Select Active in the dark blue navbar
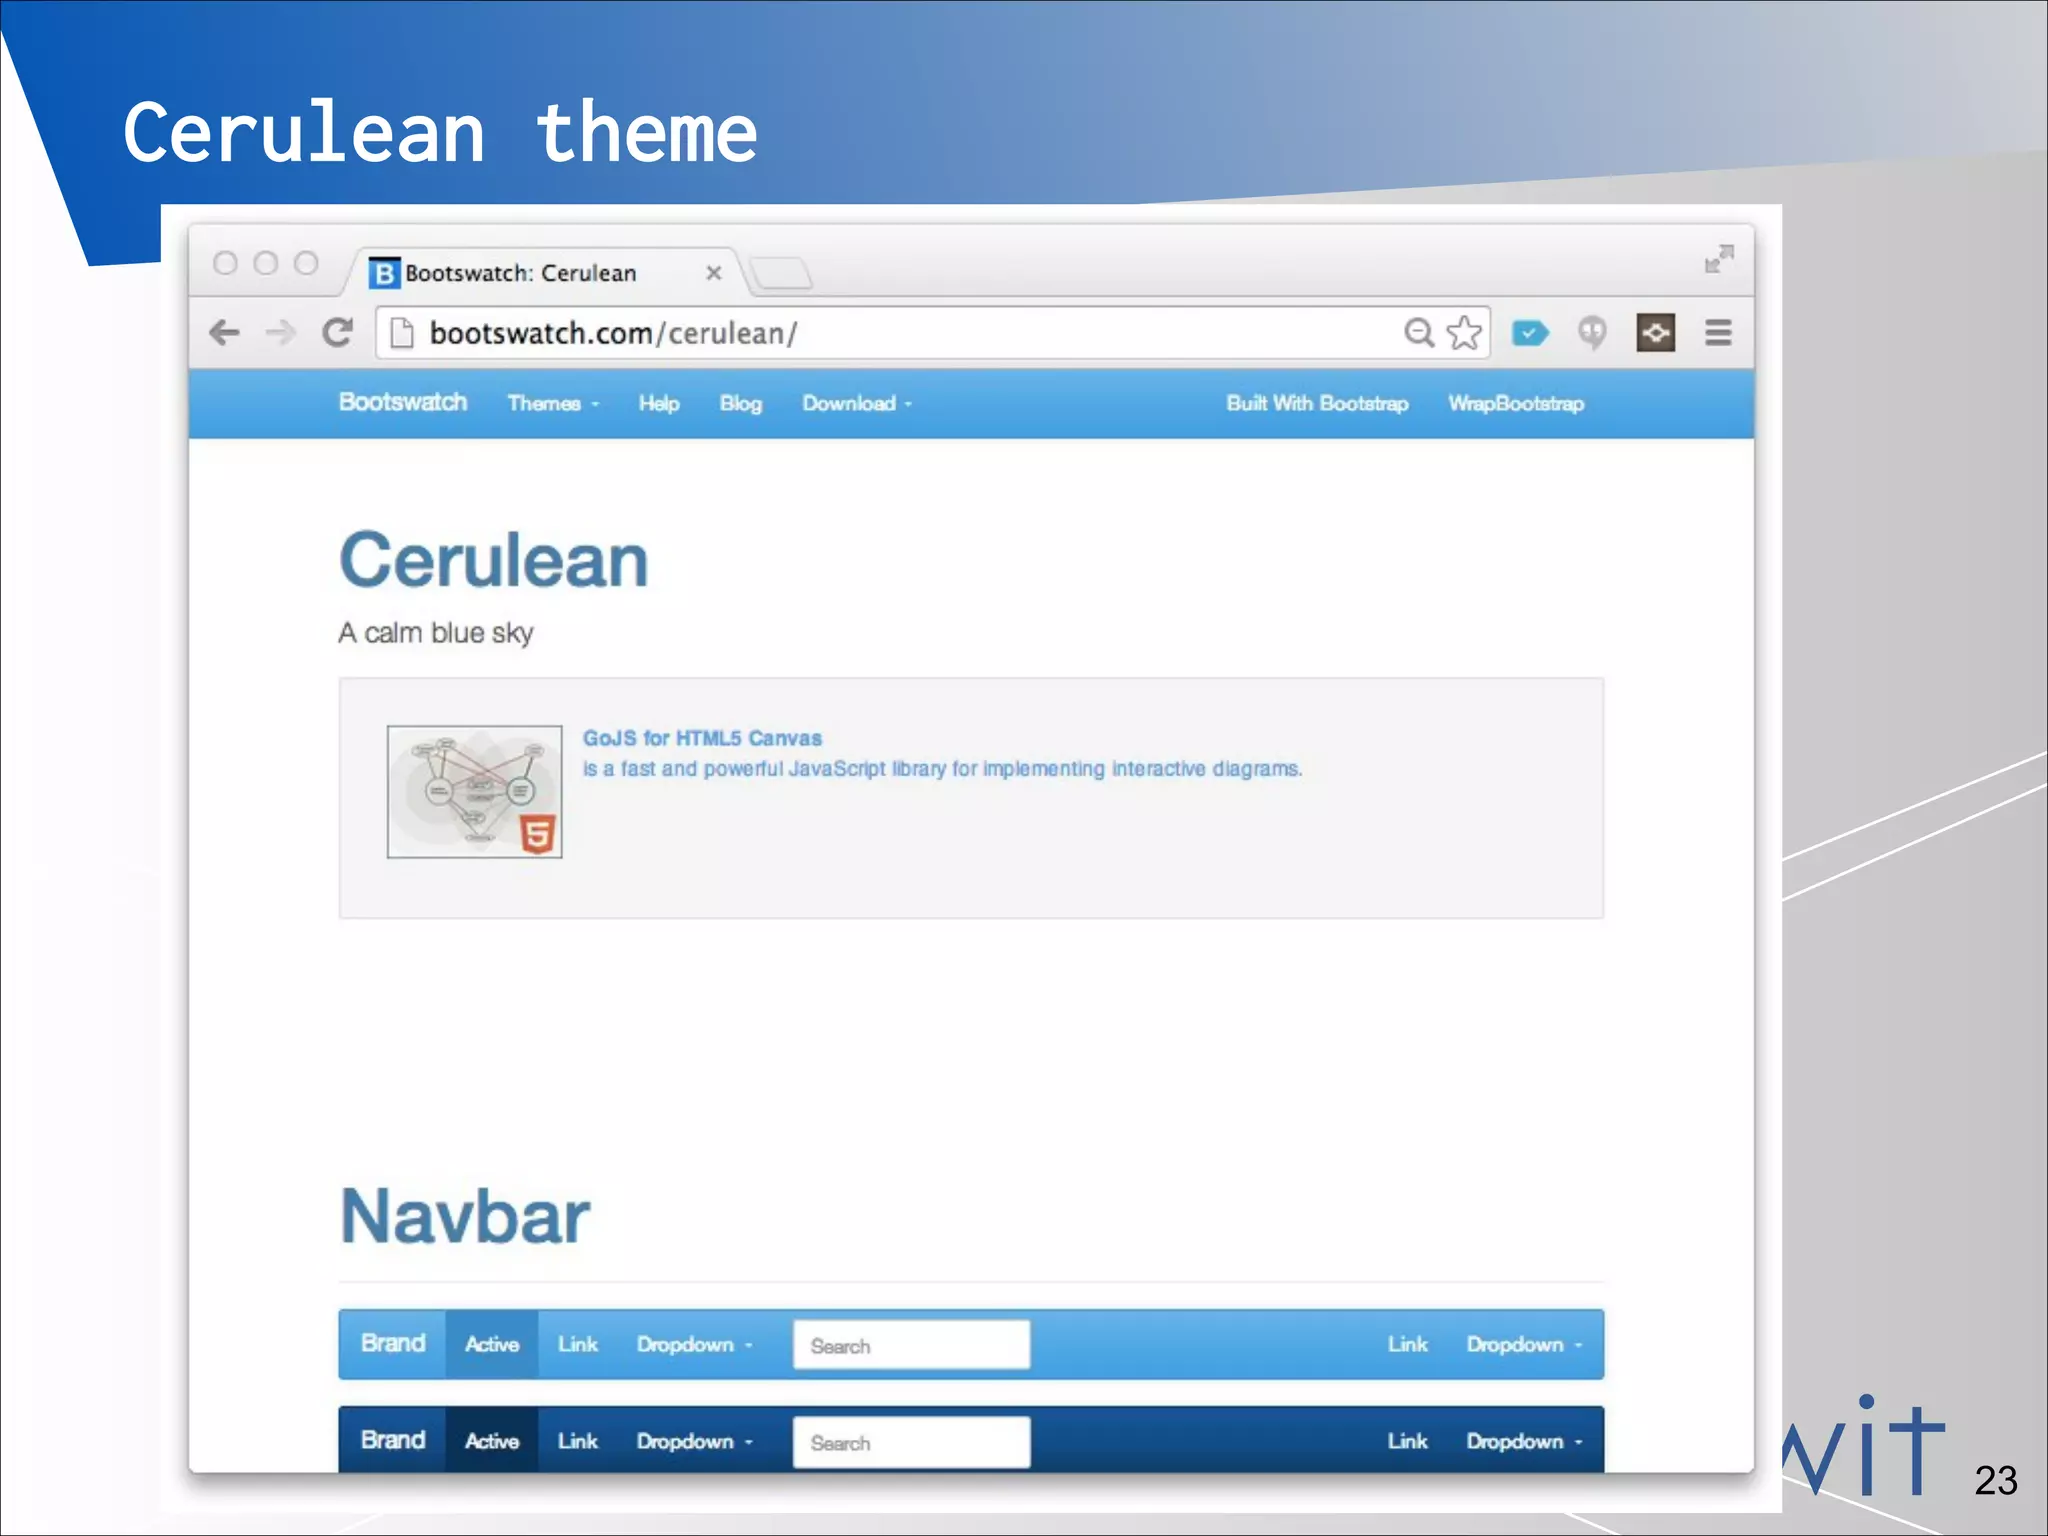2048x1536 pixels. tap(492, 1440)
